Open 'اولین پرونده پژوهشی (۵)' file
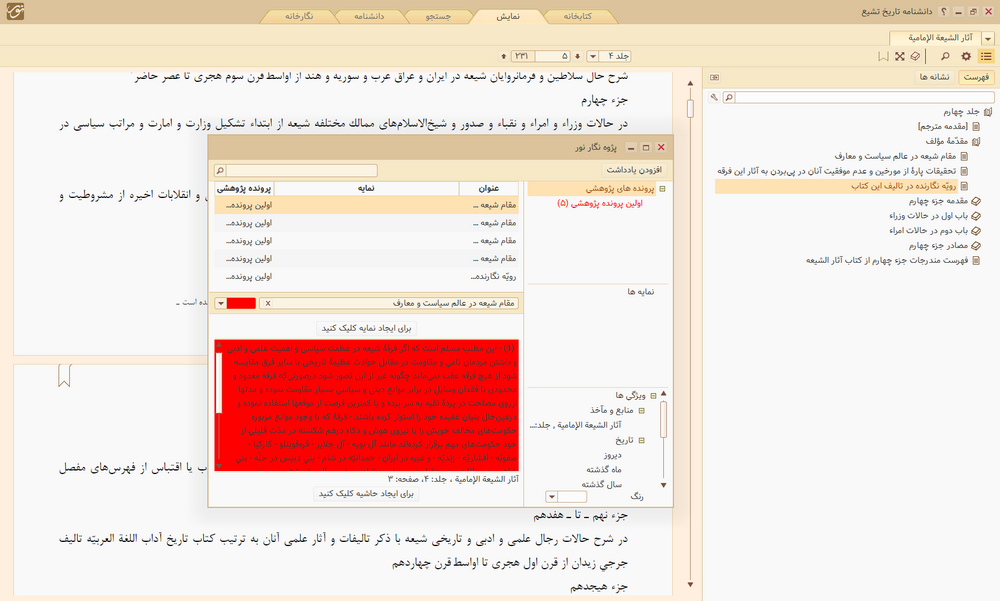 [x=599, y=204]
